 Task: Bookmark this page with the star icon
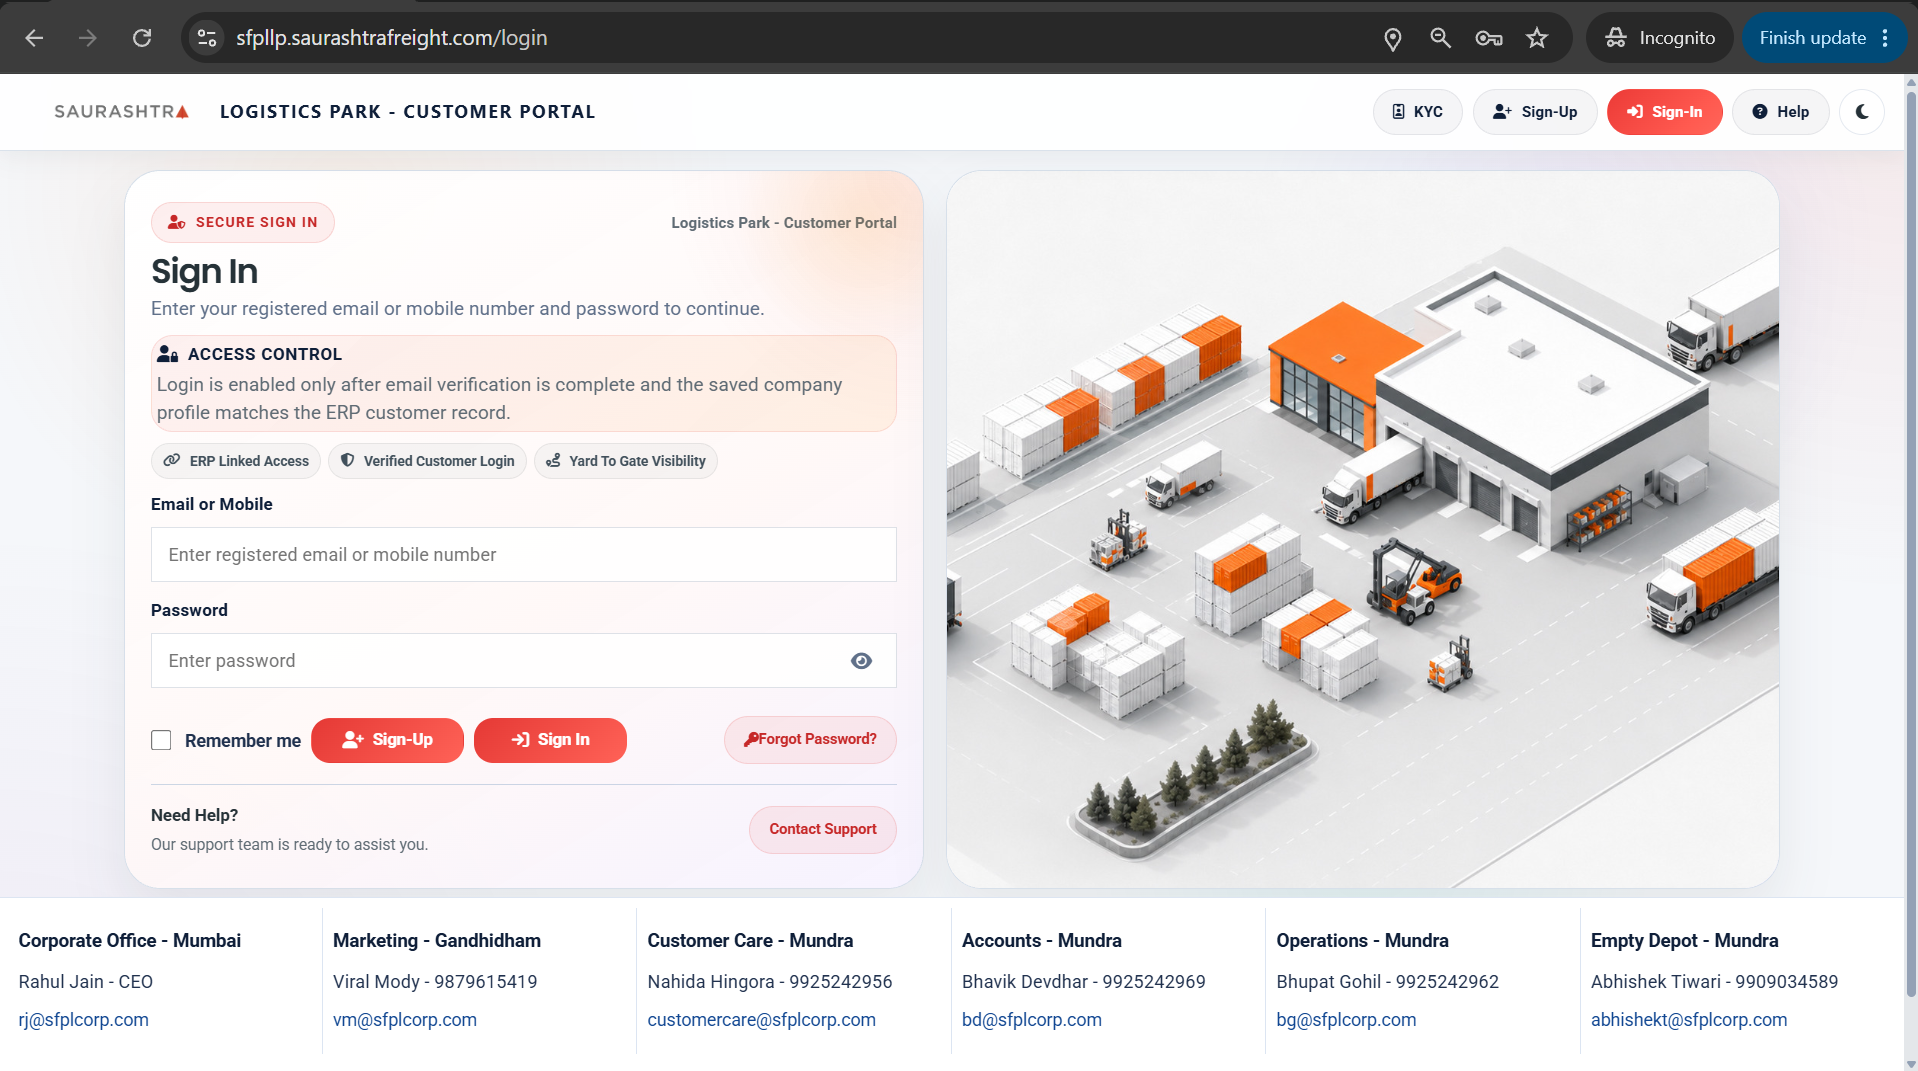click(1537, 38)
